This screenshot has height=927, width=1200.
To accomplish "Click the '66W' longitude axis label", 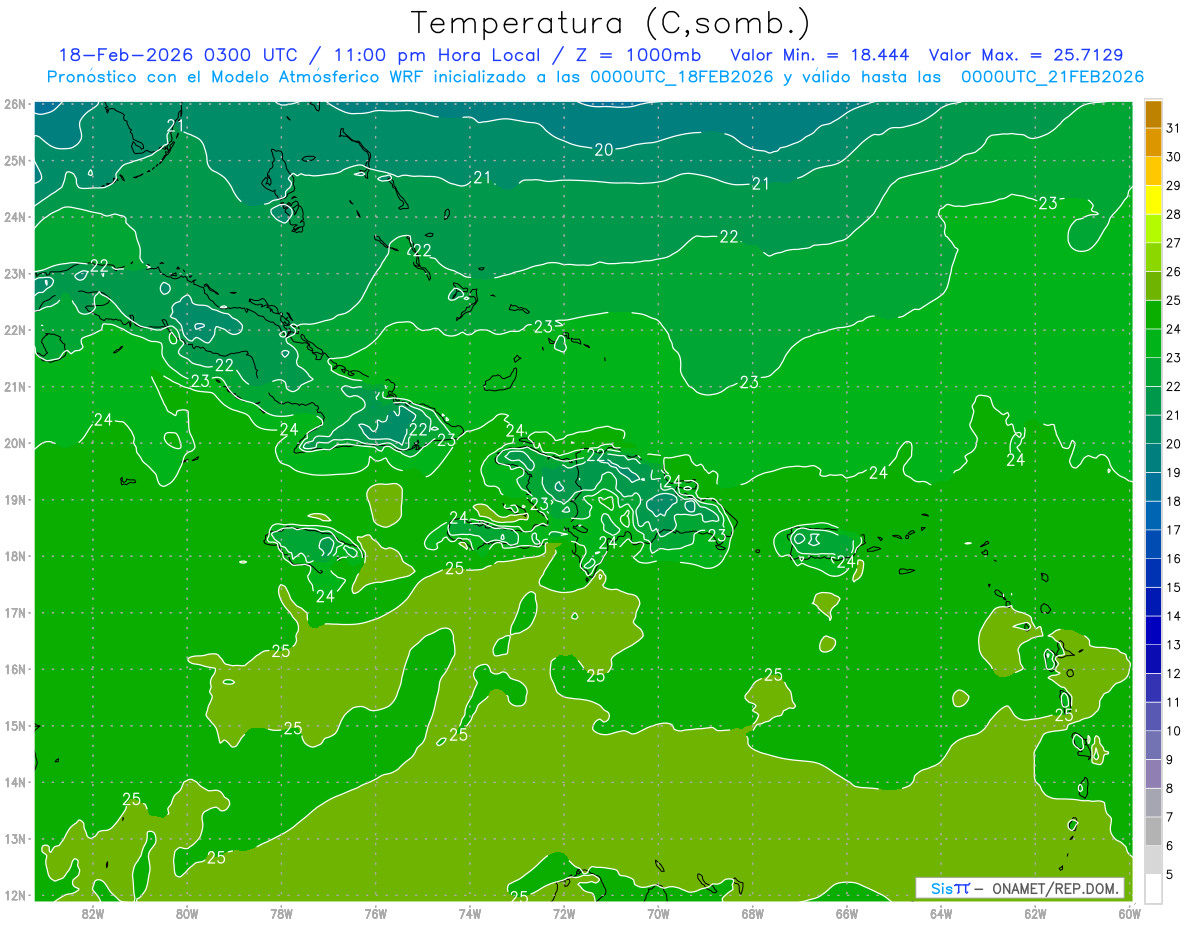I will pyautogui.click(x=847, y=913).
